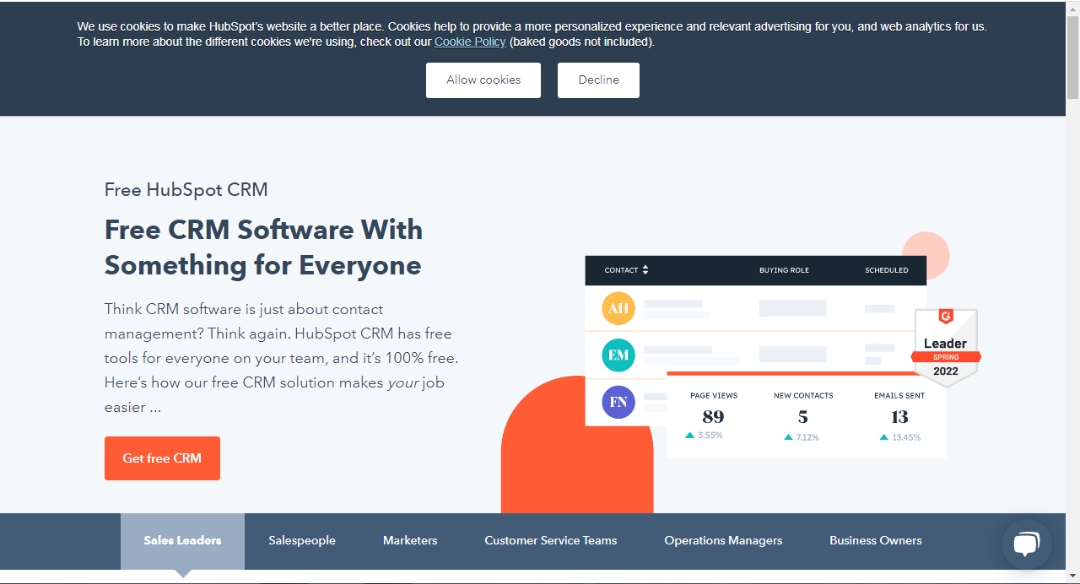Click the EM contact avatar
1080x584 pixels.
[x=618, y=355]
